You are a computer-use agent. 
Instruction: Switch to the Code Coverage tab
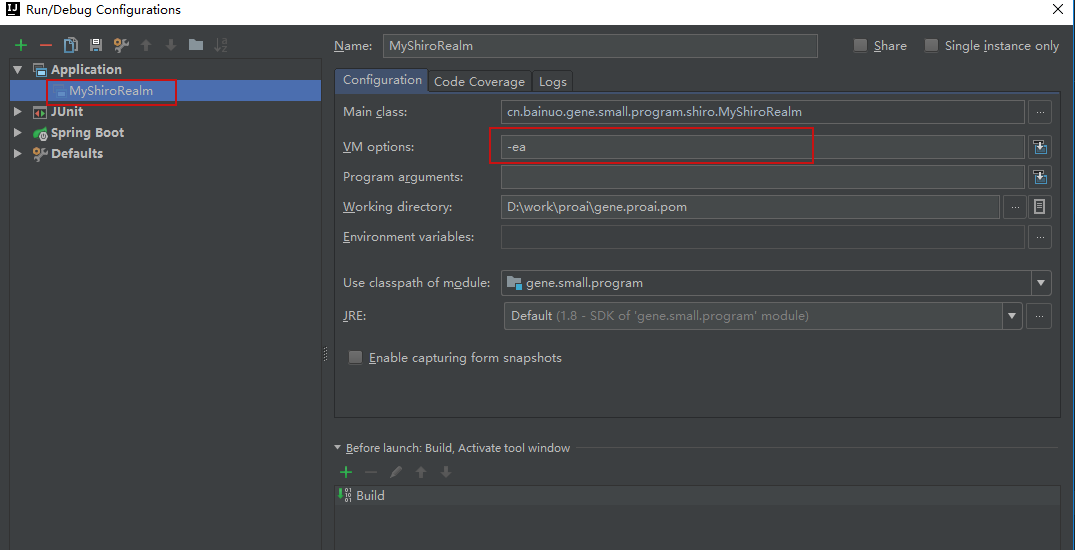pyautogui.click(x=479, y=82)
